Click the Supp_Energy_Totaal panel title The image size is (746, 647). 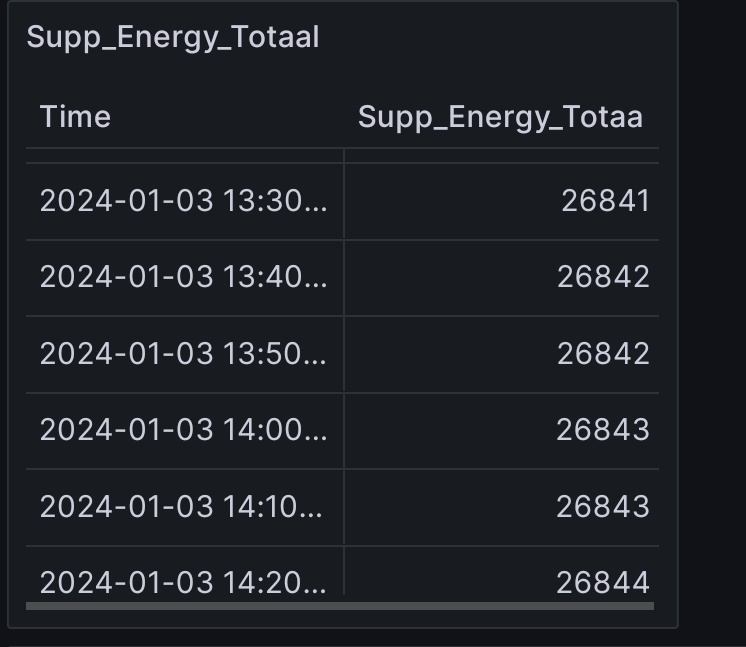click(x=173, y=37)
